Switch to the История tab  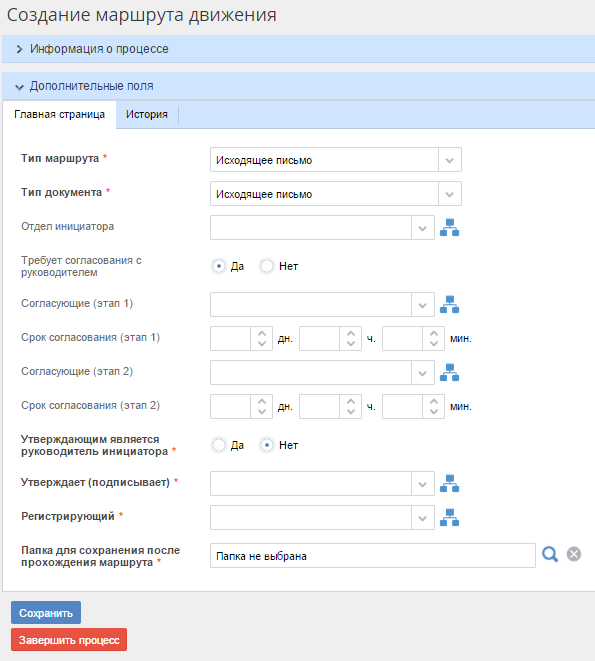[147, 115]
